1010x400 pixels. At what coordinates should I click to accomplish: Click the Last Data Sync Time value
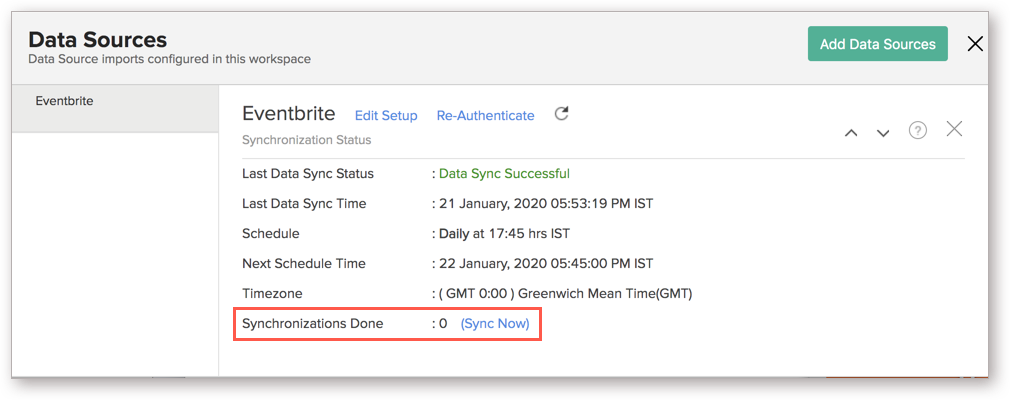[546, 204]
